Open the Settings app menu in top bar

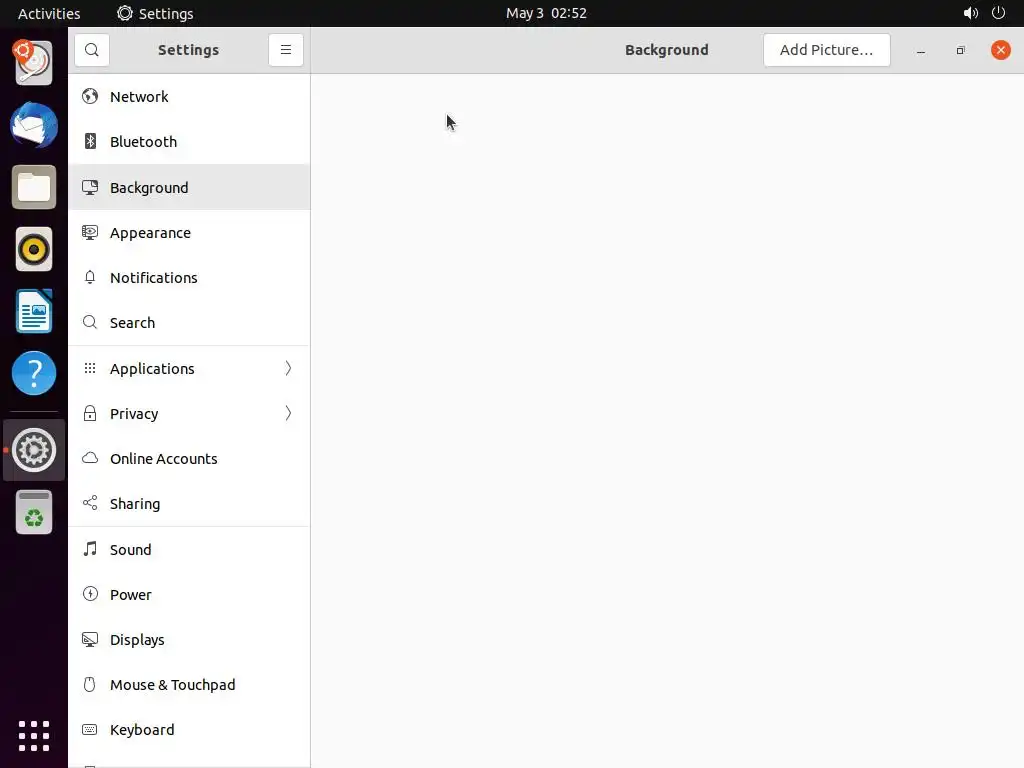(x=155, y=13)
